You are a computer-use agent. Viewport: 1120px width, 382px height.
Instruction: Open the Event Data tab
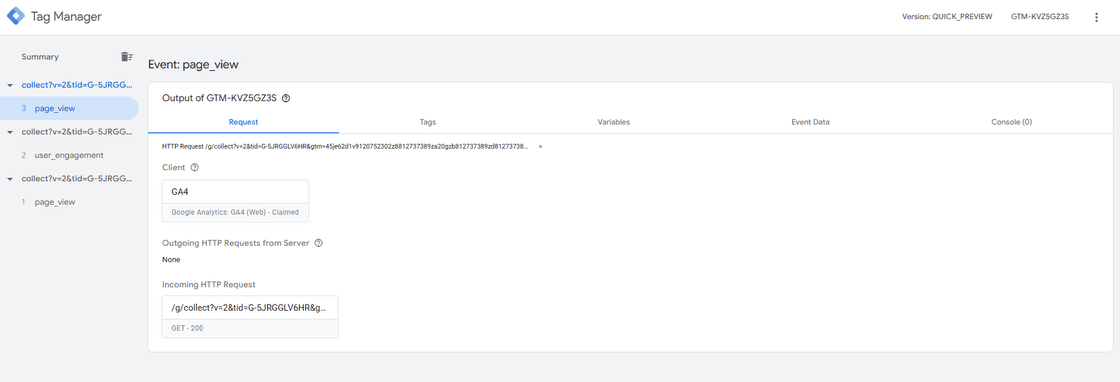tap(810, 122)
